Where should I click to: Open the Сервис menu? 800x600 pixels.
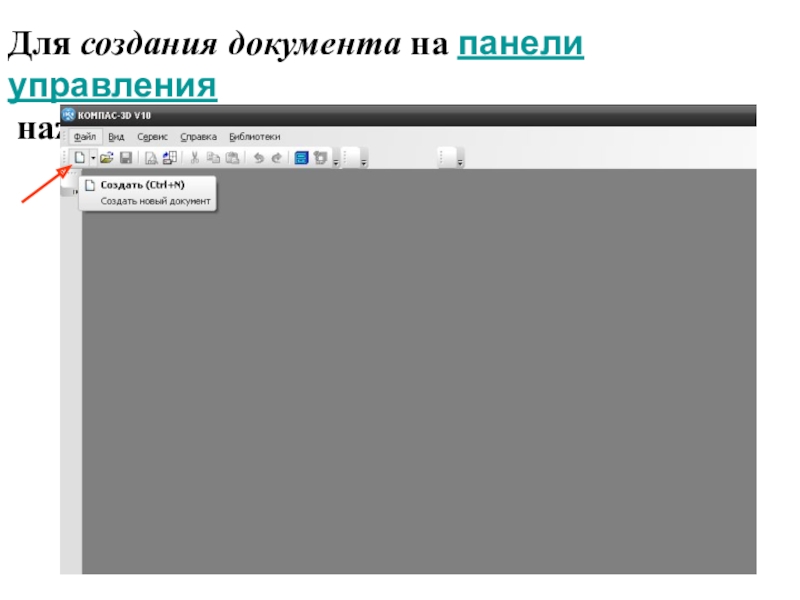coord(152,137)
